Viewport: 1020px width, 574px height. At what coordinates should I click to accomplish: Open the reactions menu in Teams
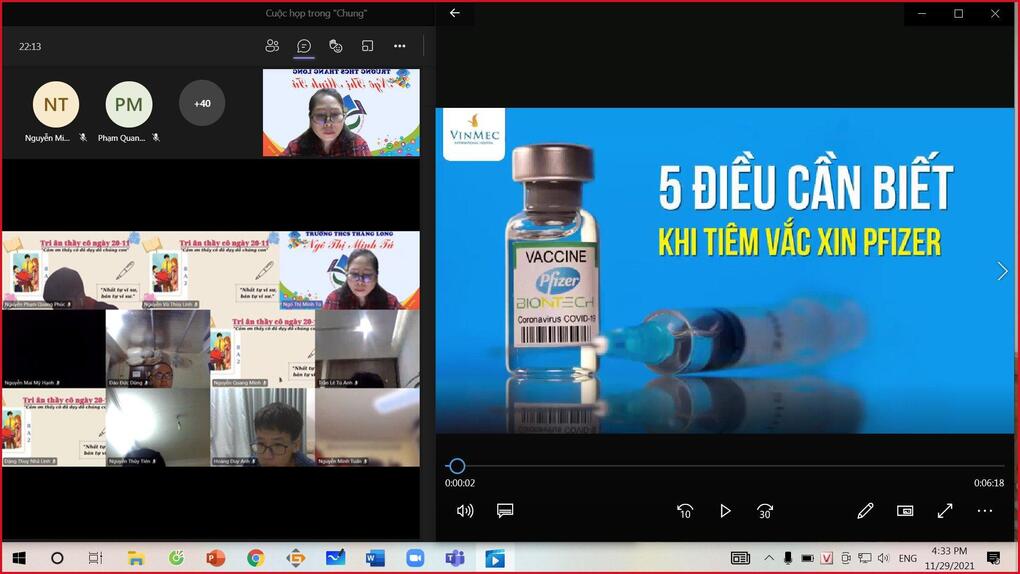click(336, 46)
